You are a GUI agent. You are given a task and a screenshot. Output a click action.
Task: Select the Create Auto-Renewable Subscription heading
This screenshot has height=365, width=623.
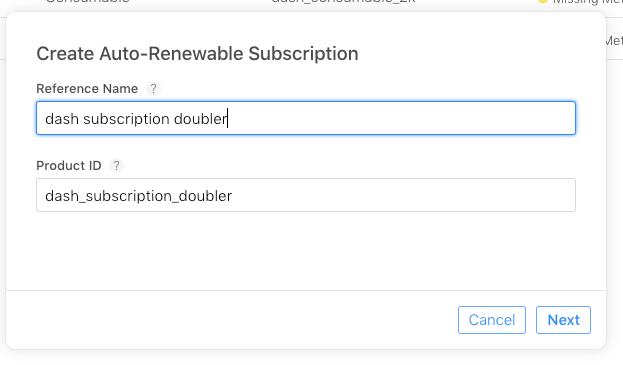pos(197,54)
